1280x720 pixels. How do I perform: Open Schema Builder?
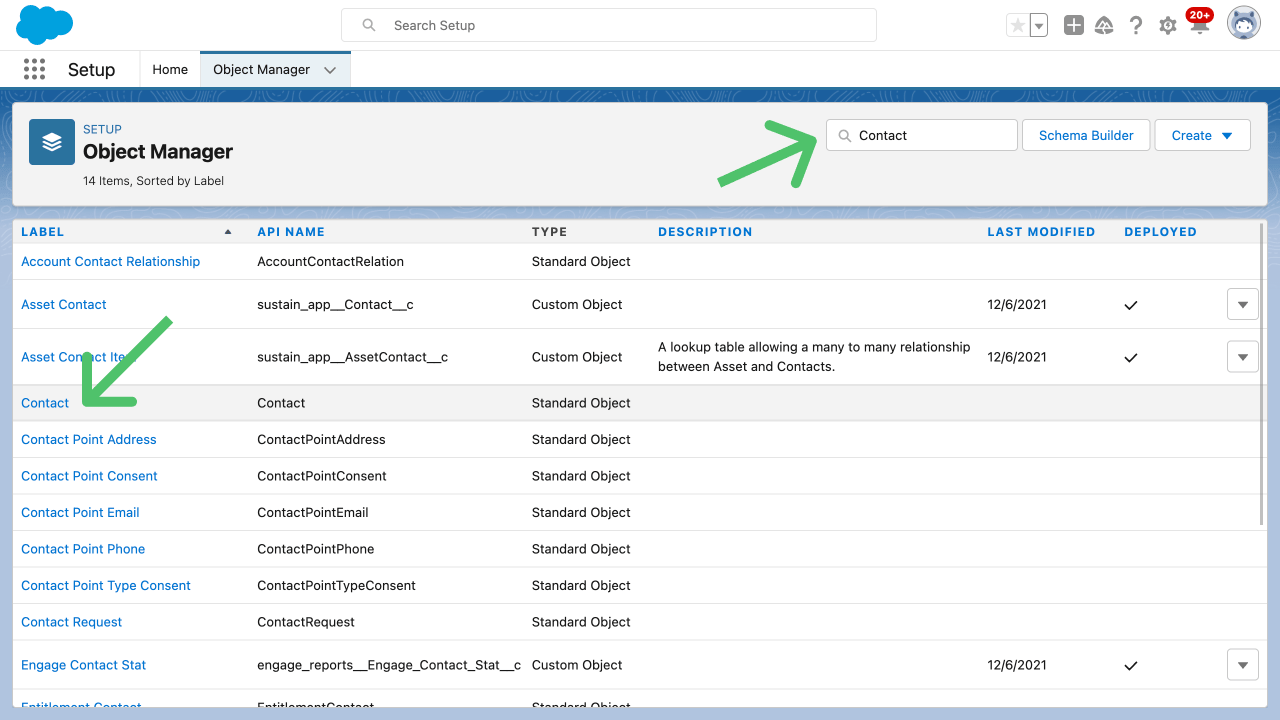(x=1086, y=135)
